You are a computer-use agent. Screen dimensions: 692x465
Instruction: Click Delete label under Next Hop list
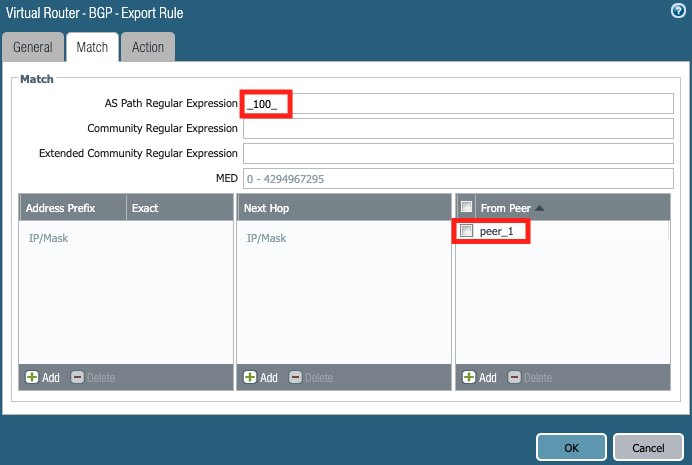click(x=319, y=378)
